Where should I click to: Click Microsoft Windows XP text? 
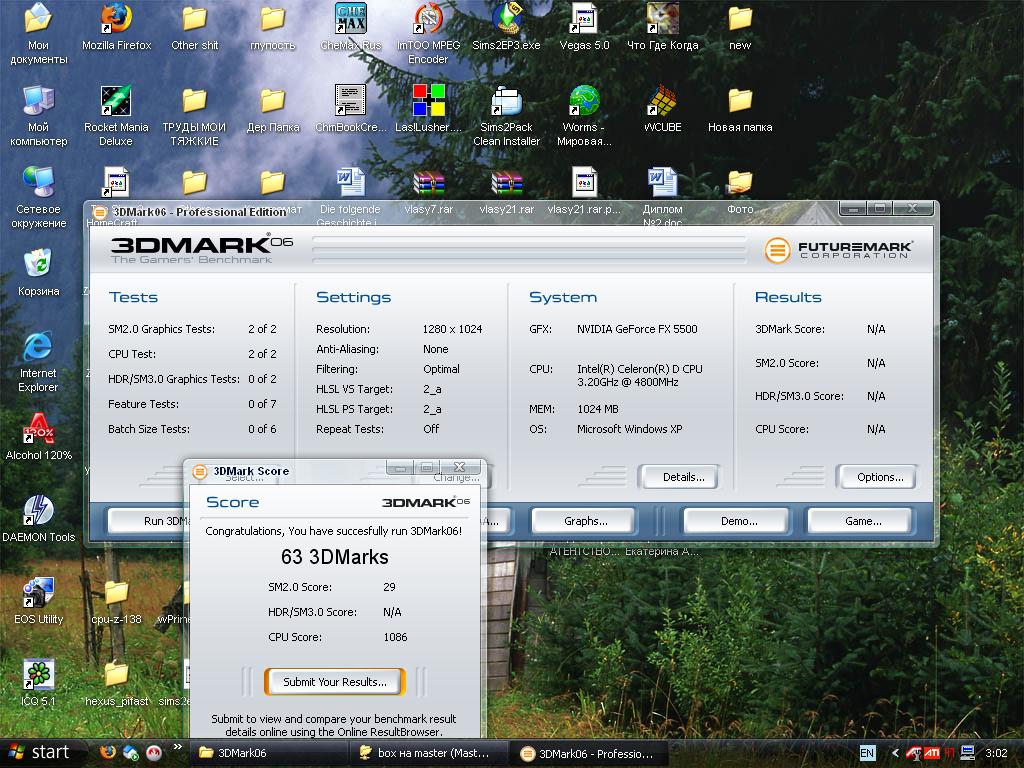click(630, 429)
